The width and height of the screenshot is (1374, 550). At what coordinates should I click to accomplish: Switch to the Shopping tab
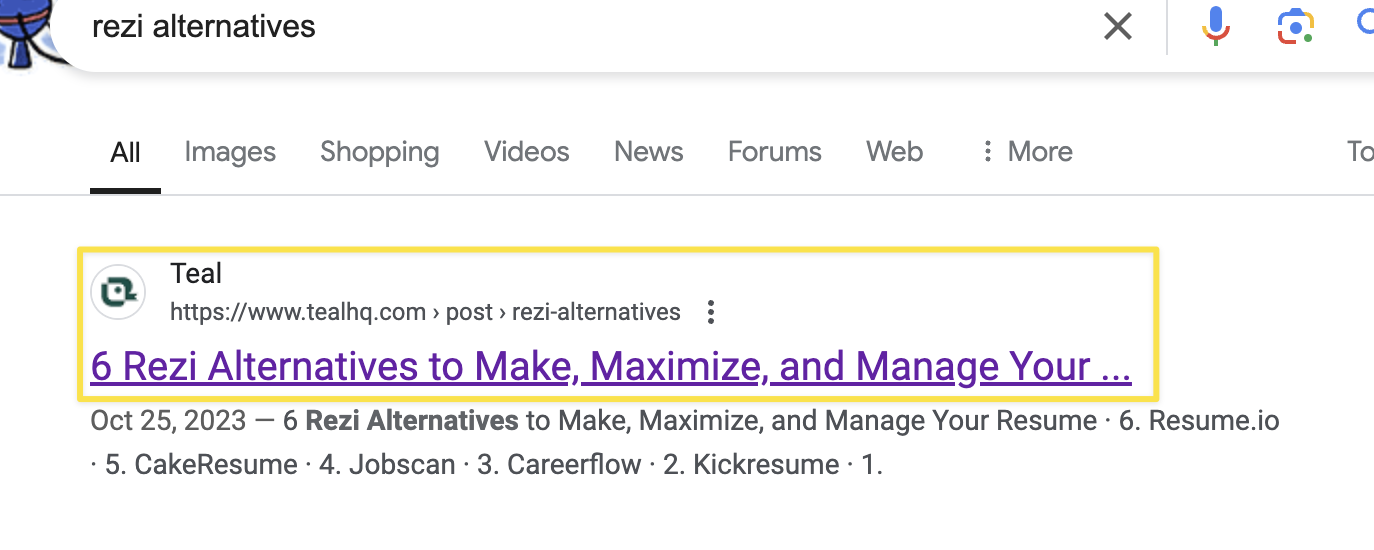coord(380,152)
